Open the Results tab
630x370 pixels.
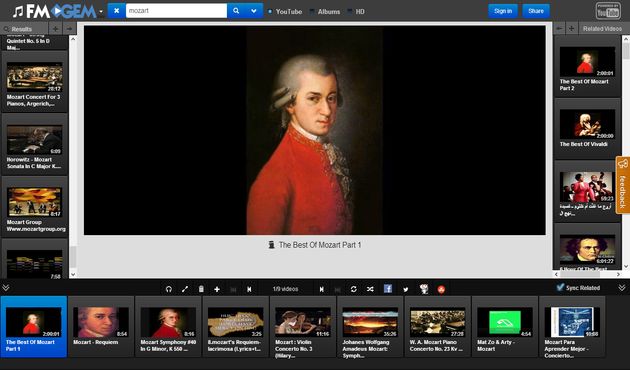pos(24,29)
